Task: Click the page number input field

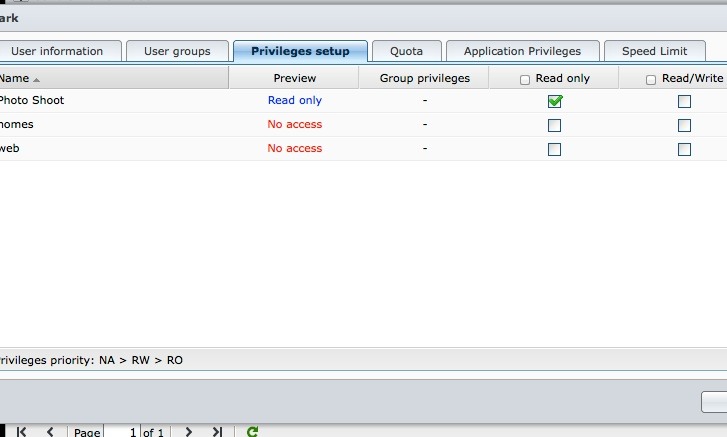Action: click(x=120, y=432)
